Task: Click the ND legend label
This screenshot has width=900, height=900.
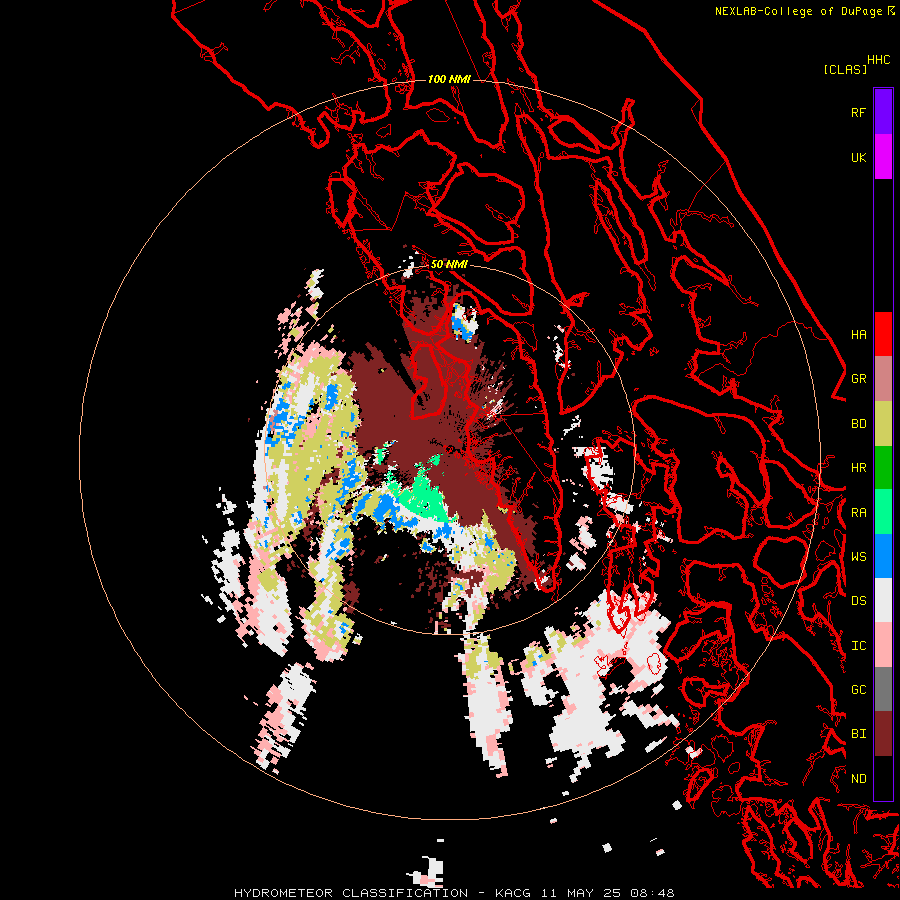Action: (858, 779)
